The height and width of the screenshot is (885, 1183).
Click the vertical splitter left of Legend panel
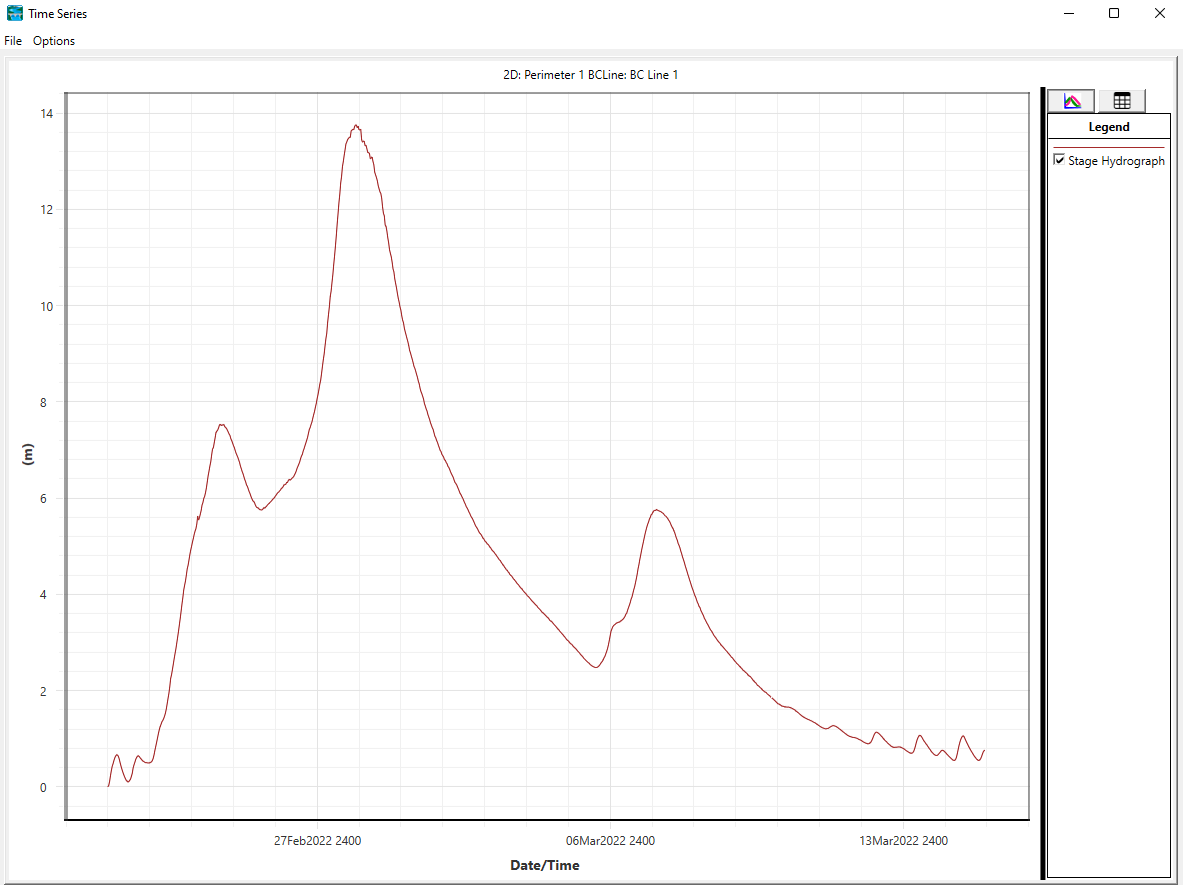point(1042,480)
